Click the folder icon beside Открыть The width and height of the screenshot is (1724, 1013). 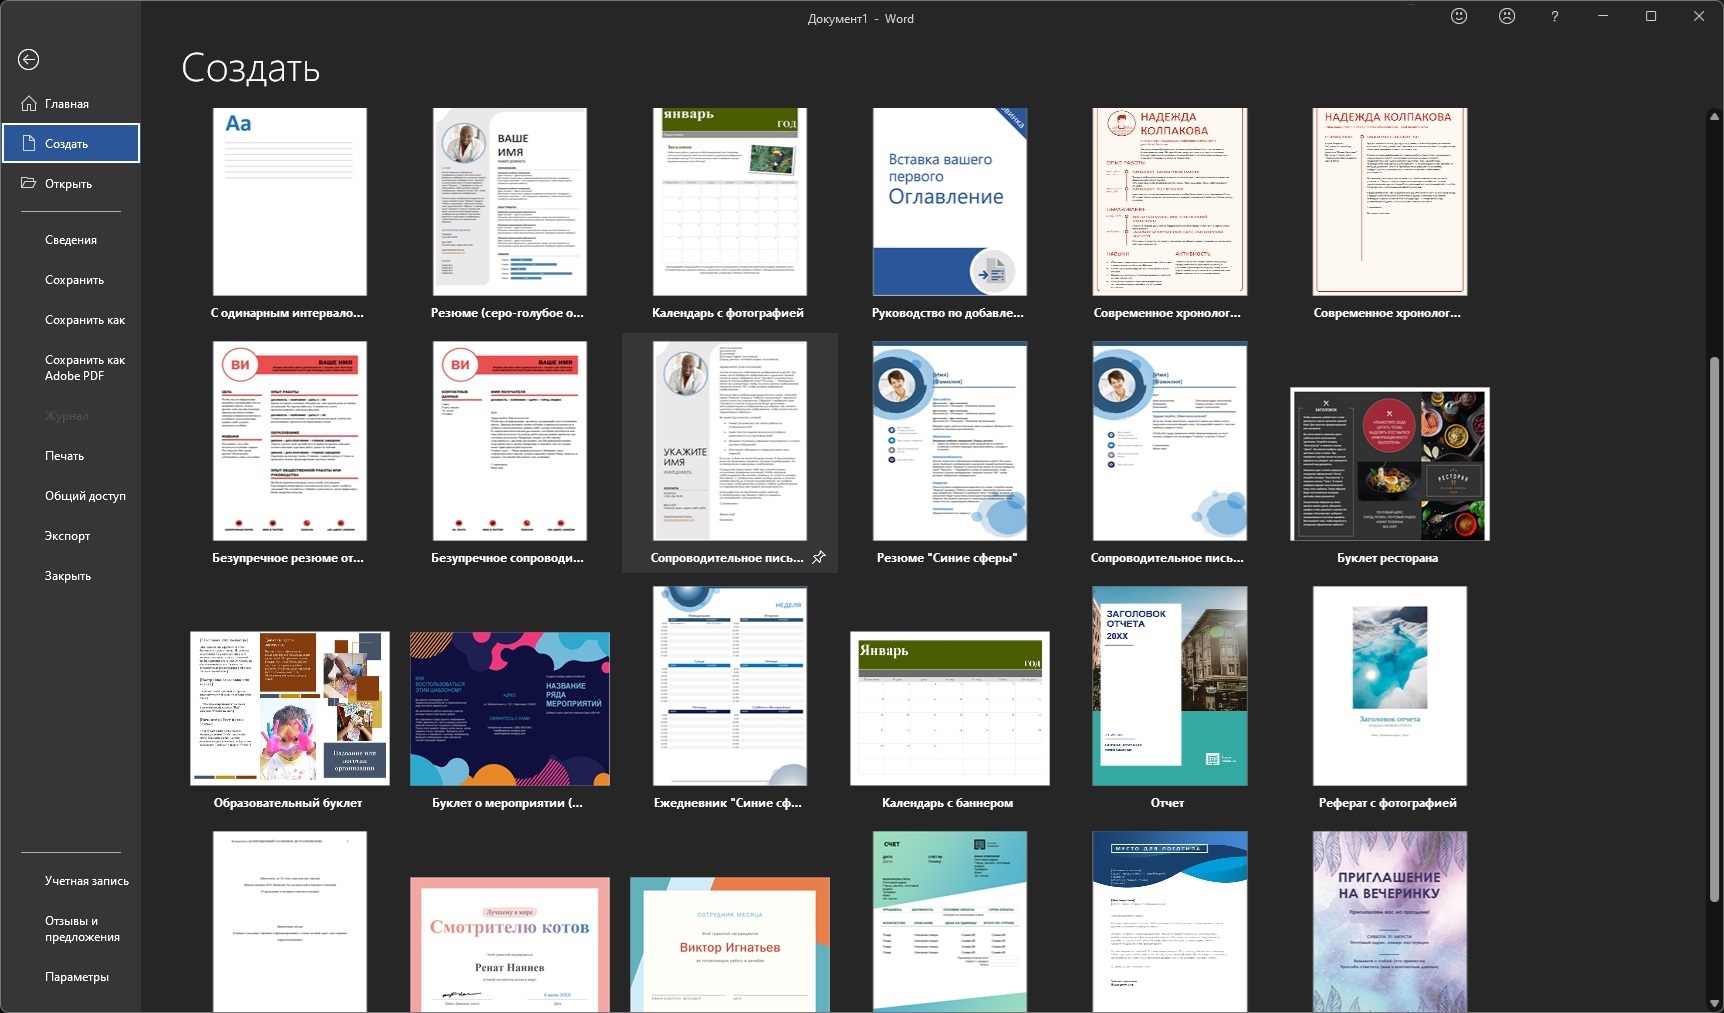pos(28,183)
